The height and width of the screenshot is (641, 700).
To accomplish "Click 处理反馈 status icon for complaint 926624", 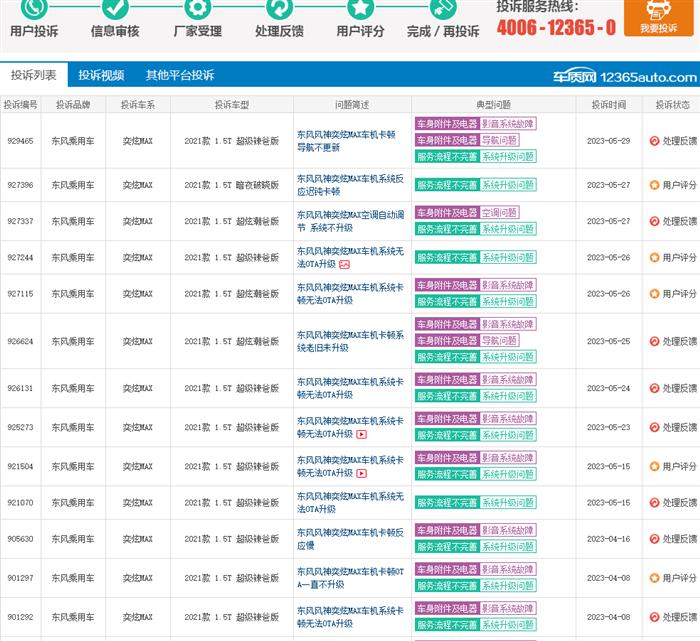I will pyautogui.click(x=654, y=341).
